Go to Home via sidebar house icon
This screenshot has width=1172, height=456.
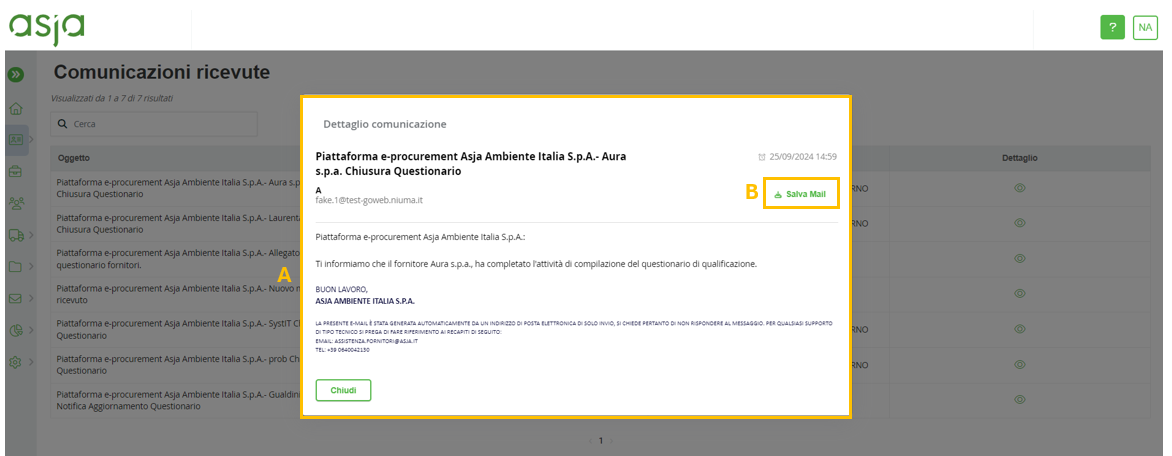click(16, 108)
